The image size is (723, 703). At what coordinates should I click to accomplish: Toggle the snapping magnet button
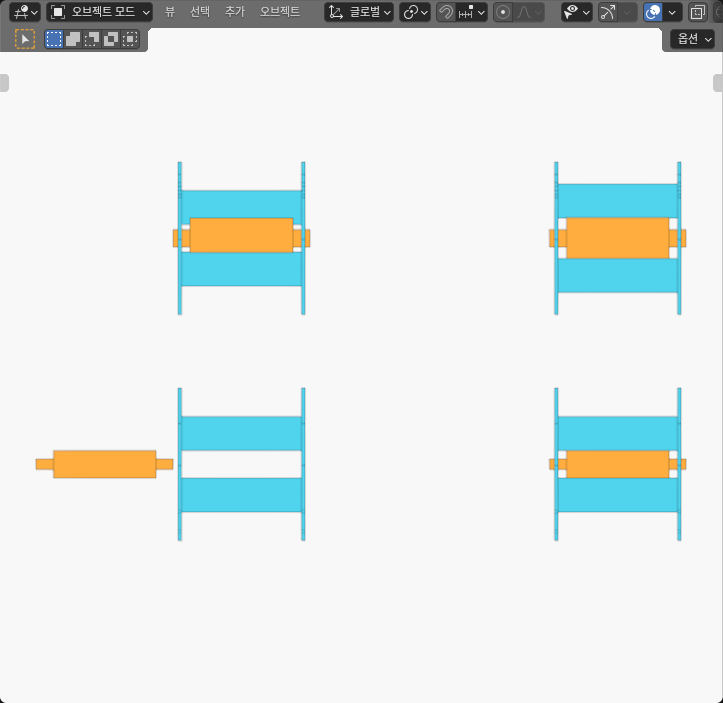pyautogui.click(x=445, y=12)
